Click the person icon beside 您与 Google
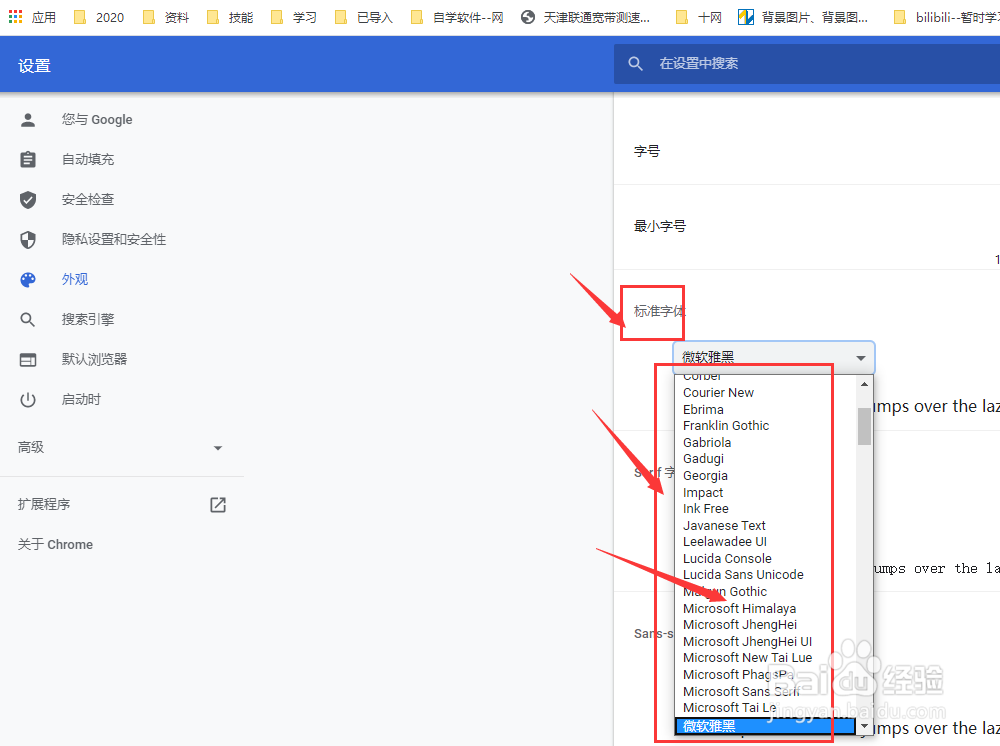The width and height of the screenshot is (1000, 746). pos(27,119)
